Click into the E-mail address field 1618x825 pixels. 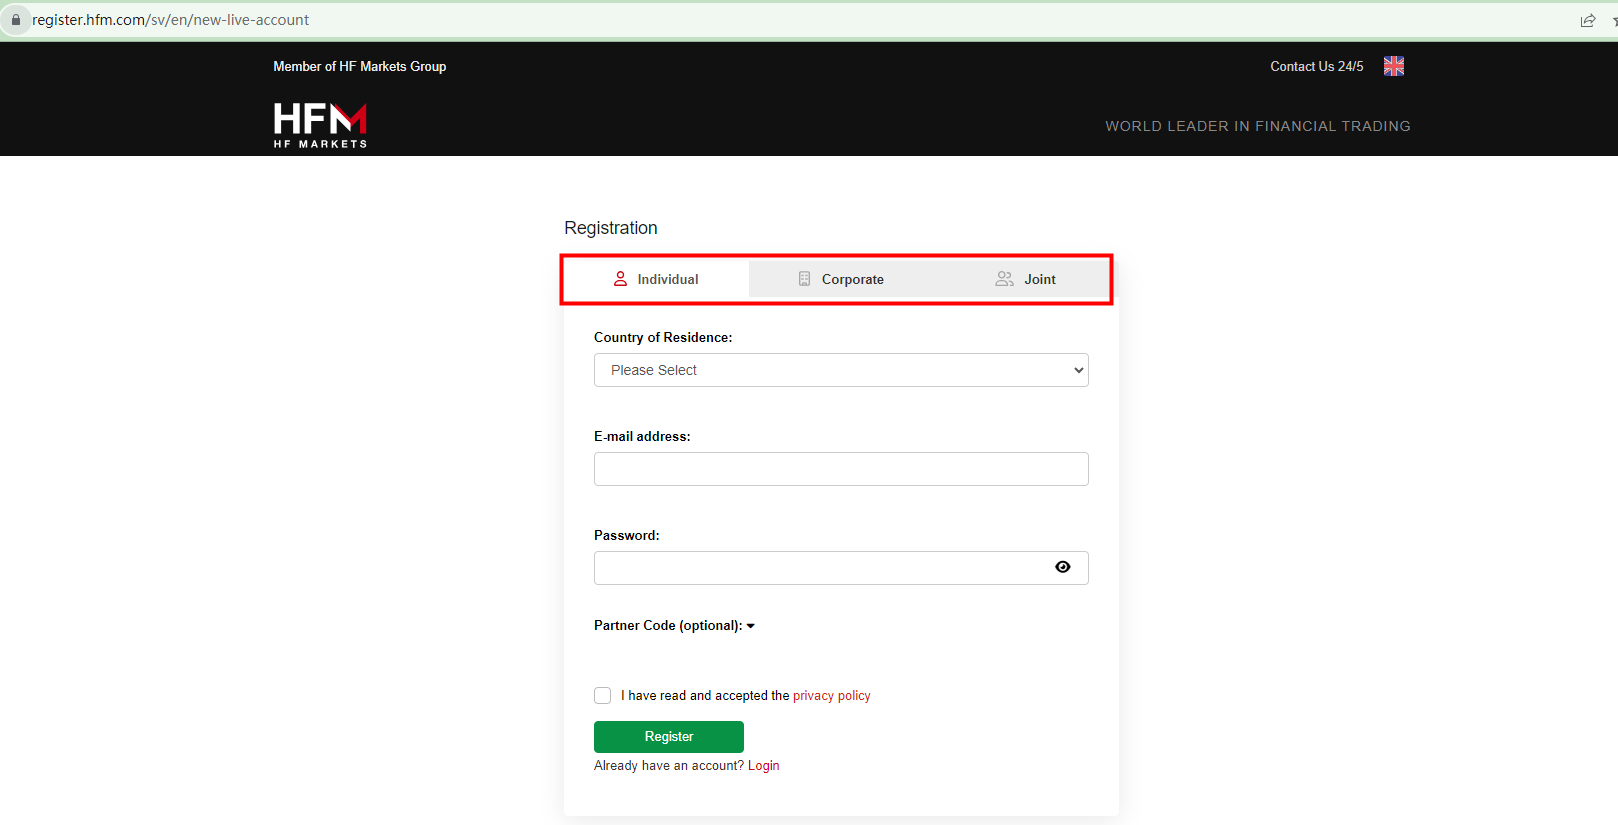(x=841, y=469)
